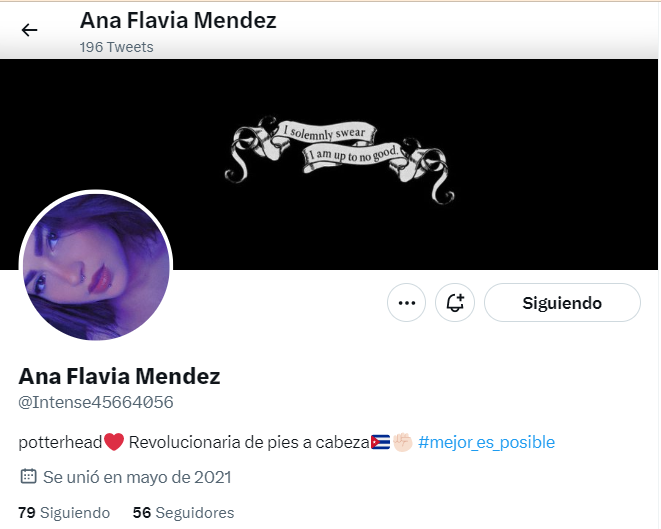Open the black header banner image
The height and width of the screenshot is (529, 661).
(329, 164)
